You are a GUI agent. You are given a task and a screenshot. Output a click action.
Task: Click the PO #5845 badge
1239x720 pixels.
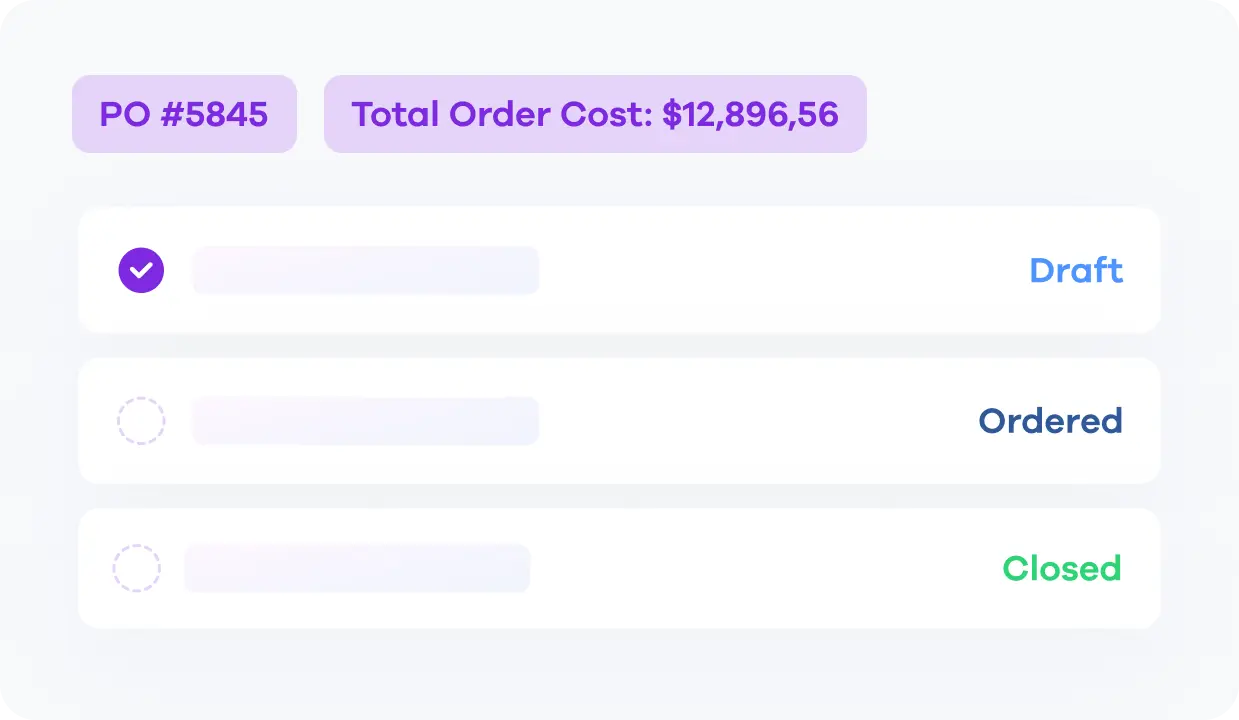point(184,114)
